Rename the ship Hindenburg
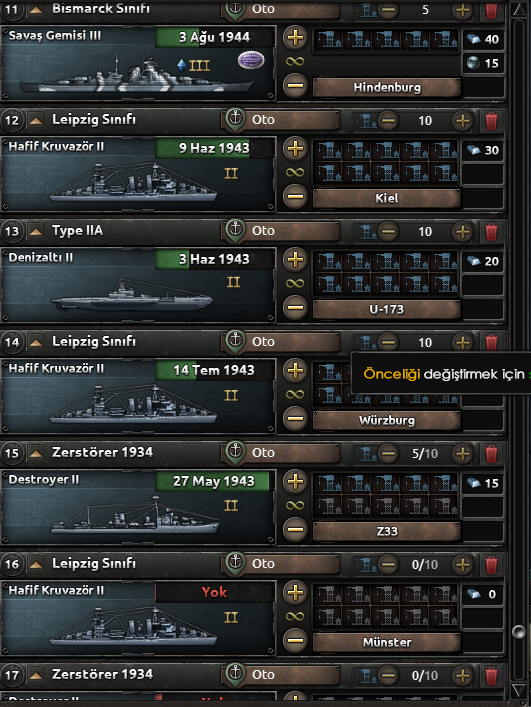Image resolution: width=531 pixels, height=707 pixels. 387,87
